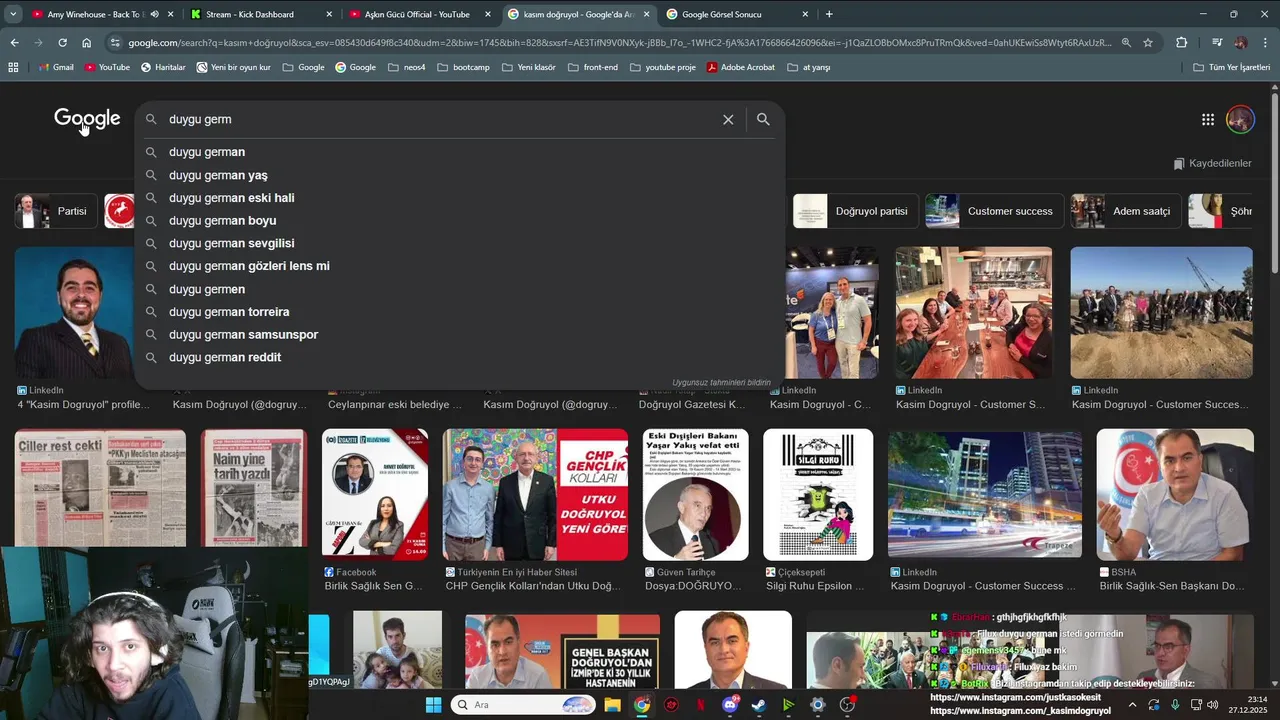The height and width of the screenshot is (720, 1280).
Task: Open the Haritalar bookmark
Action: pos(163,67)
